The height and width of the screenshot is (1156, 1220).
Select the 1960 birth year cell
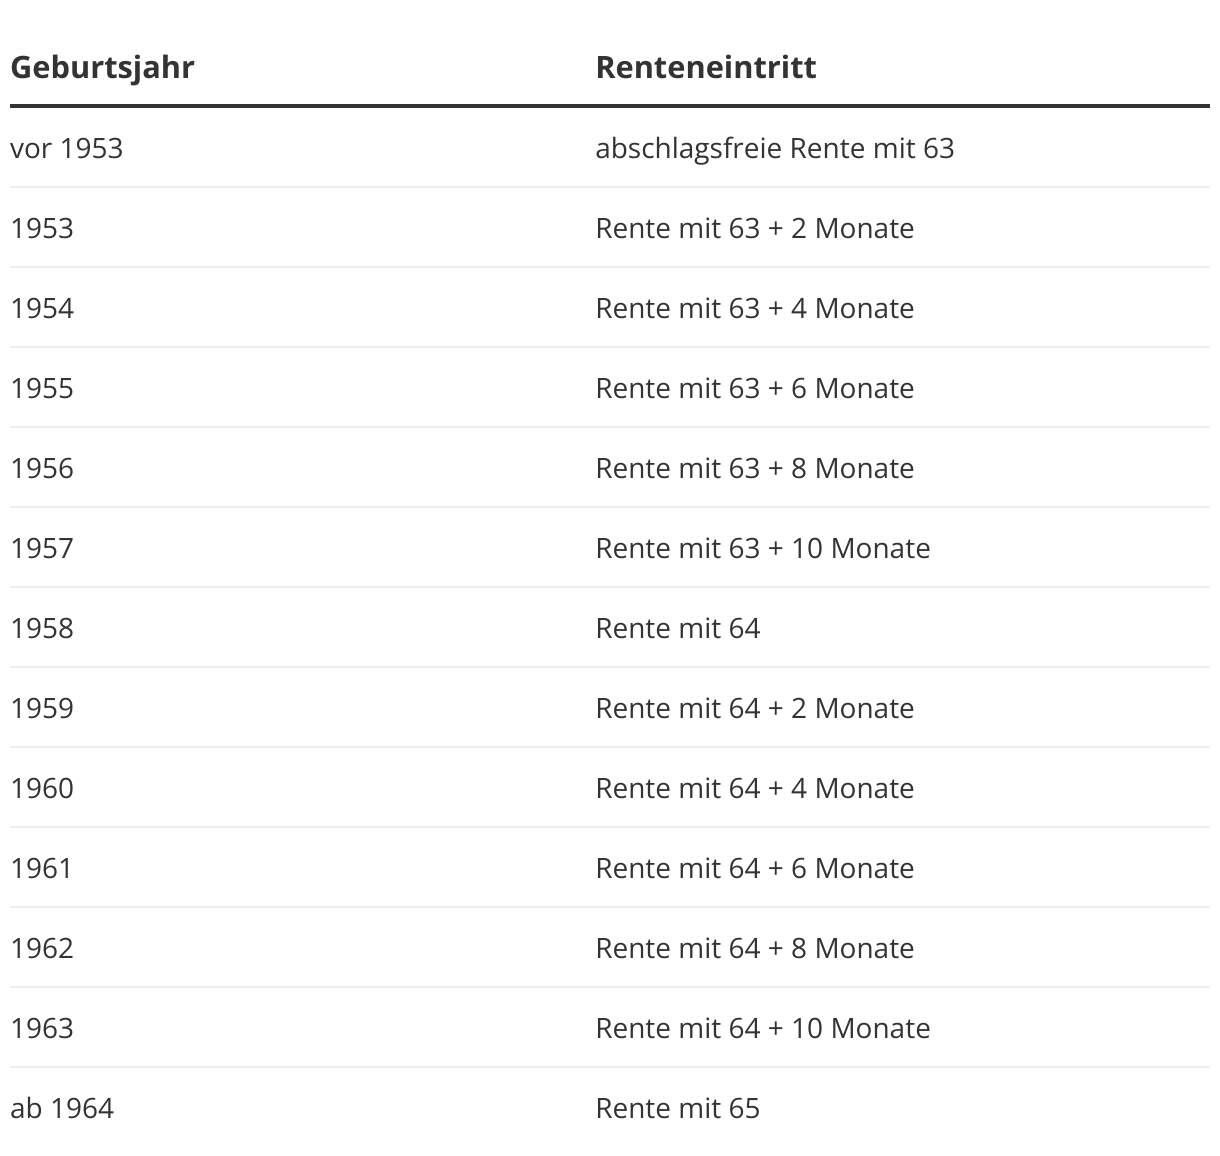pyautogui.click(x=42, y=788)
